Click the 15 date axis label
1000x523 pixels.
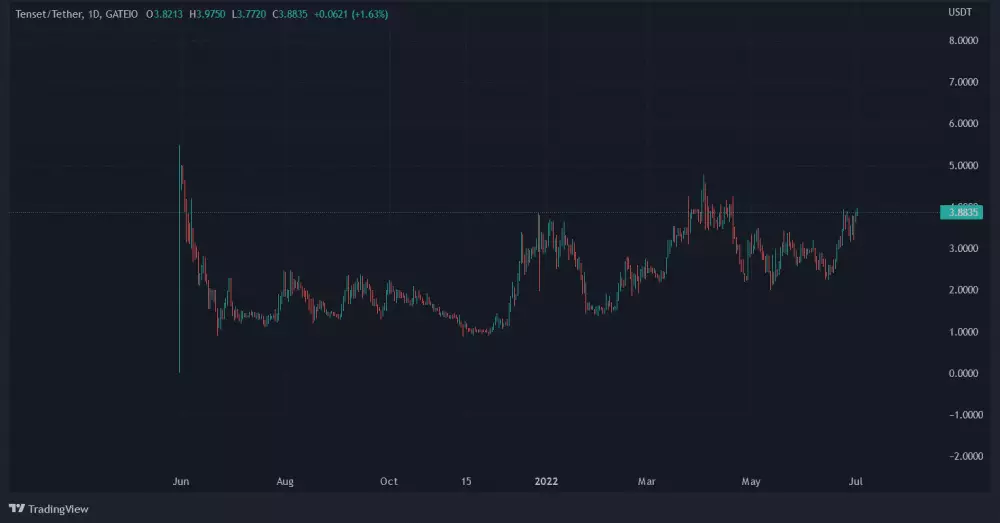[466, 482]
